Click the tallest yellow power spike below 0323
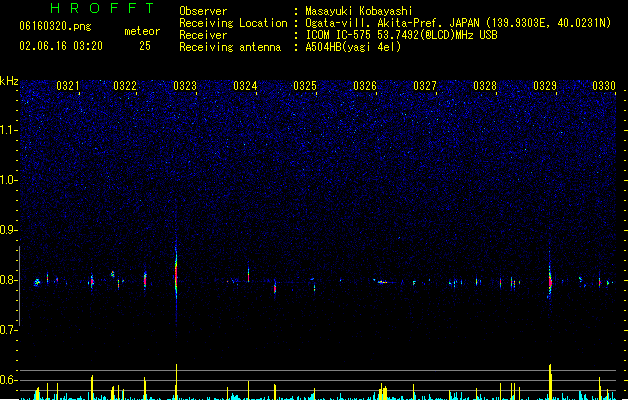Viewport: 629px width, 400px height. pyautogui.click(x=176, y=381)
